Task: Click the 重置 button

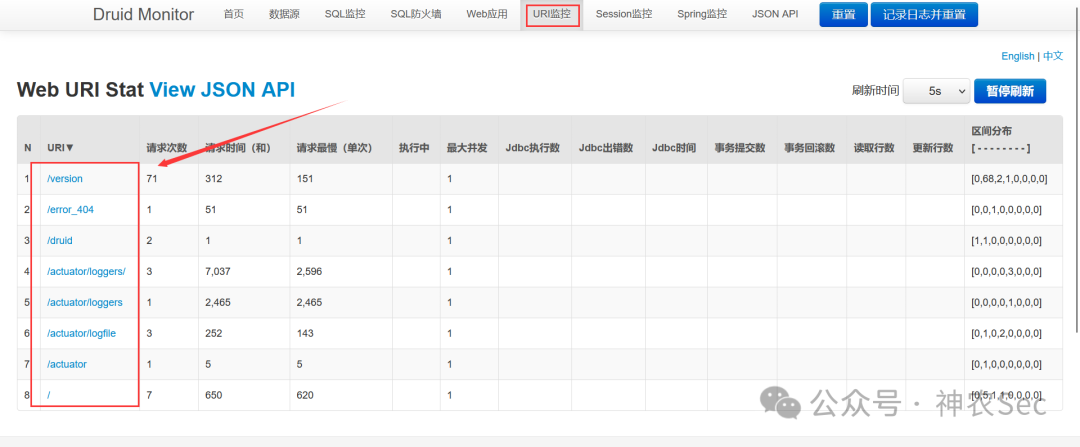Action: tap(843, 14)
